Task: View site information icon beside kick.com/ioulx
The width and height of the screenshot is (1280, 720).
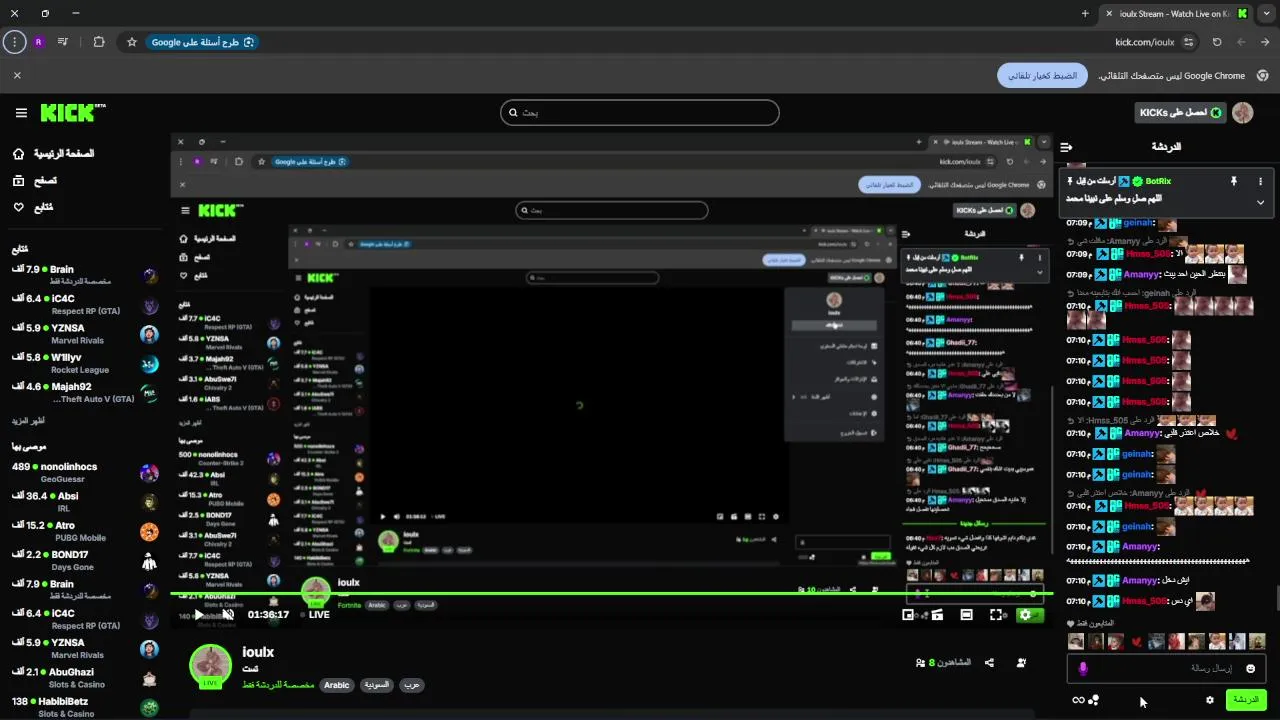Action: tap(1188, 42)
